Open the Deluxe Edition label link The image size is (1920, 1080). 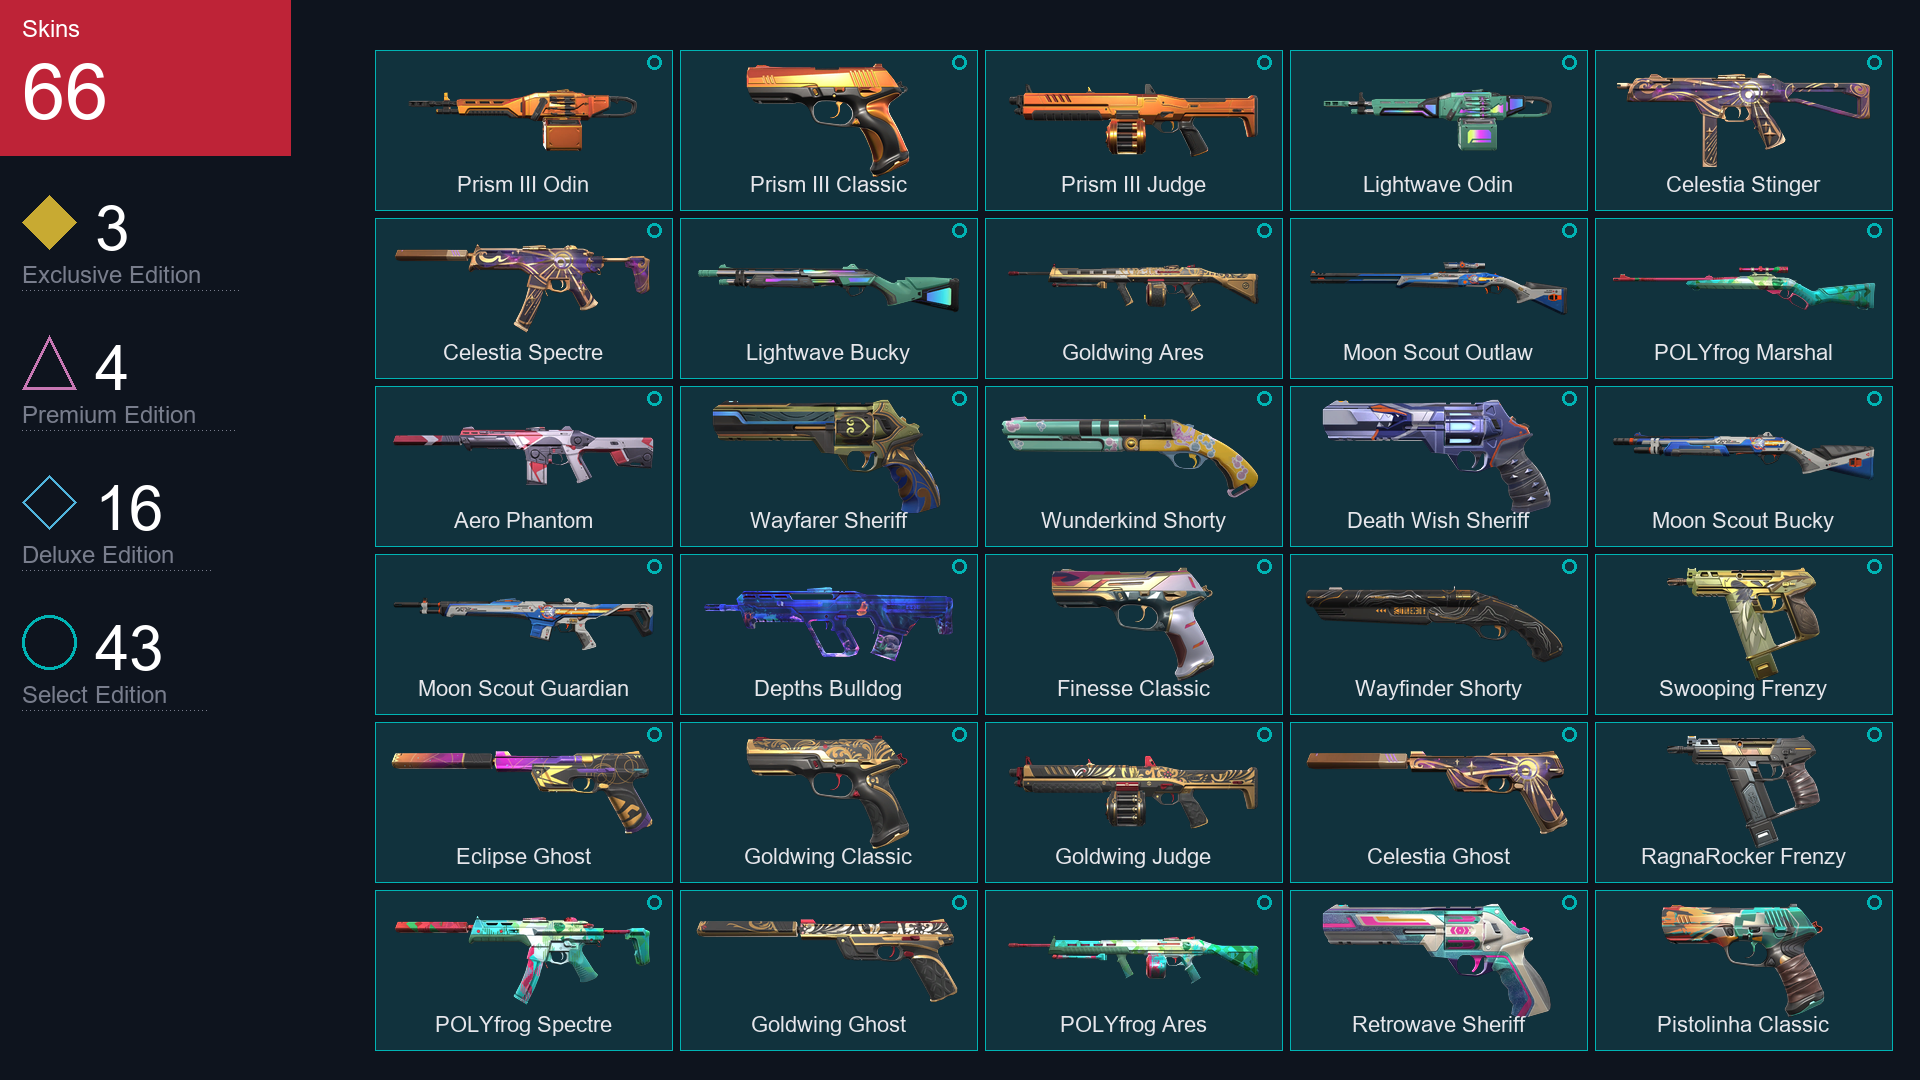[98, 555]
